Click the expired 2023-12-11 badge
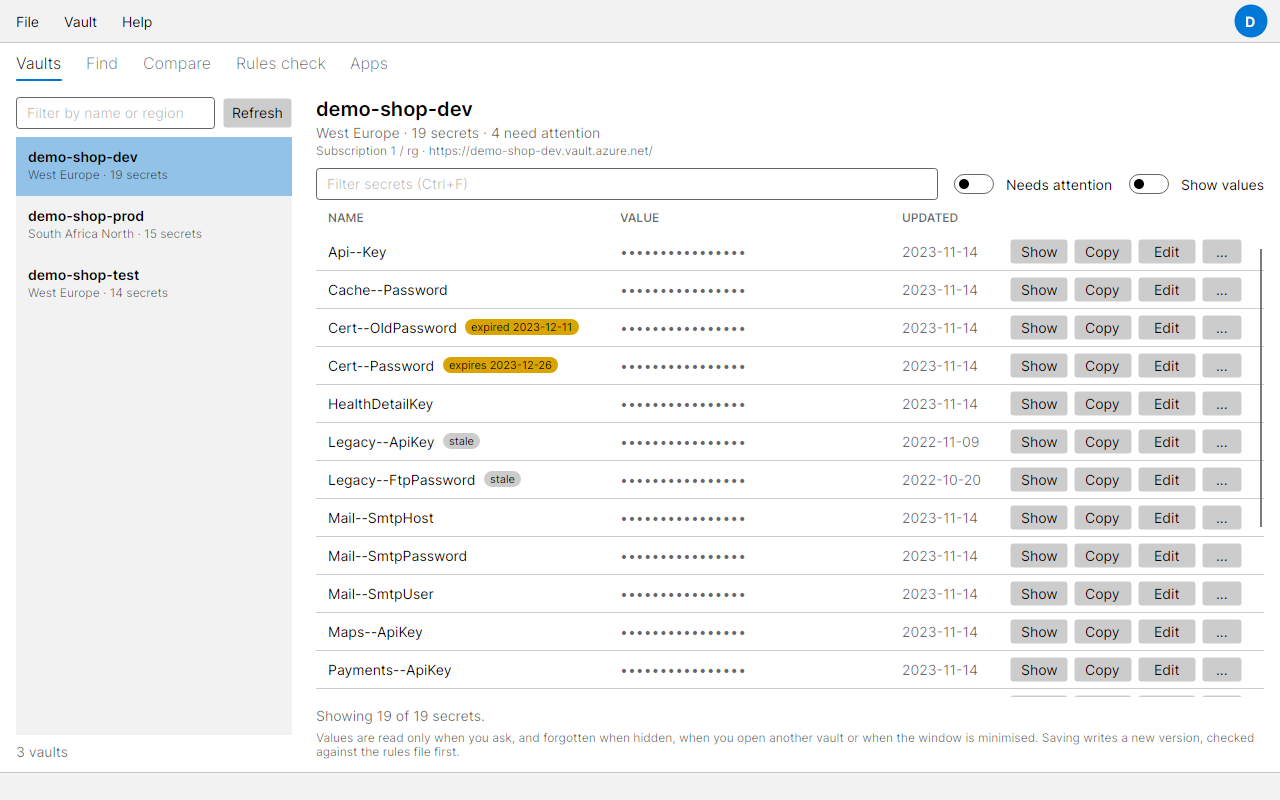The image size is (1280, 800). (x=522, y=327)
